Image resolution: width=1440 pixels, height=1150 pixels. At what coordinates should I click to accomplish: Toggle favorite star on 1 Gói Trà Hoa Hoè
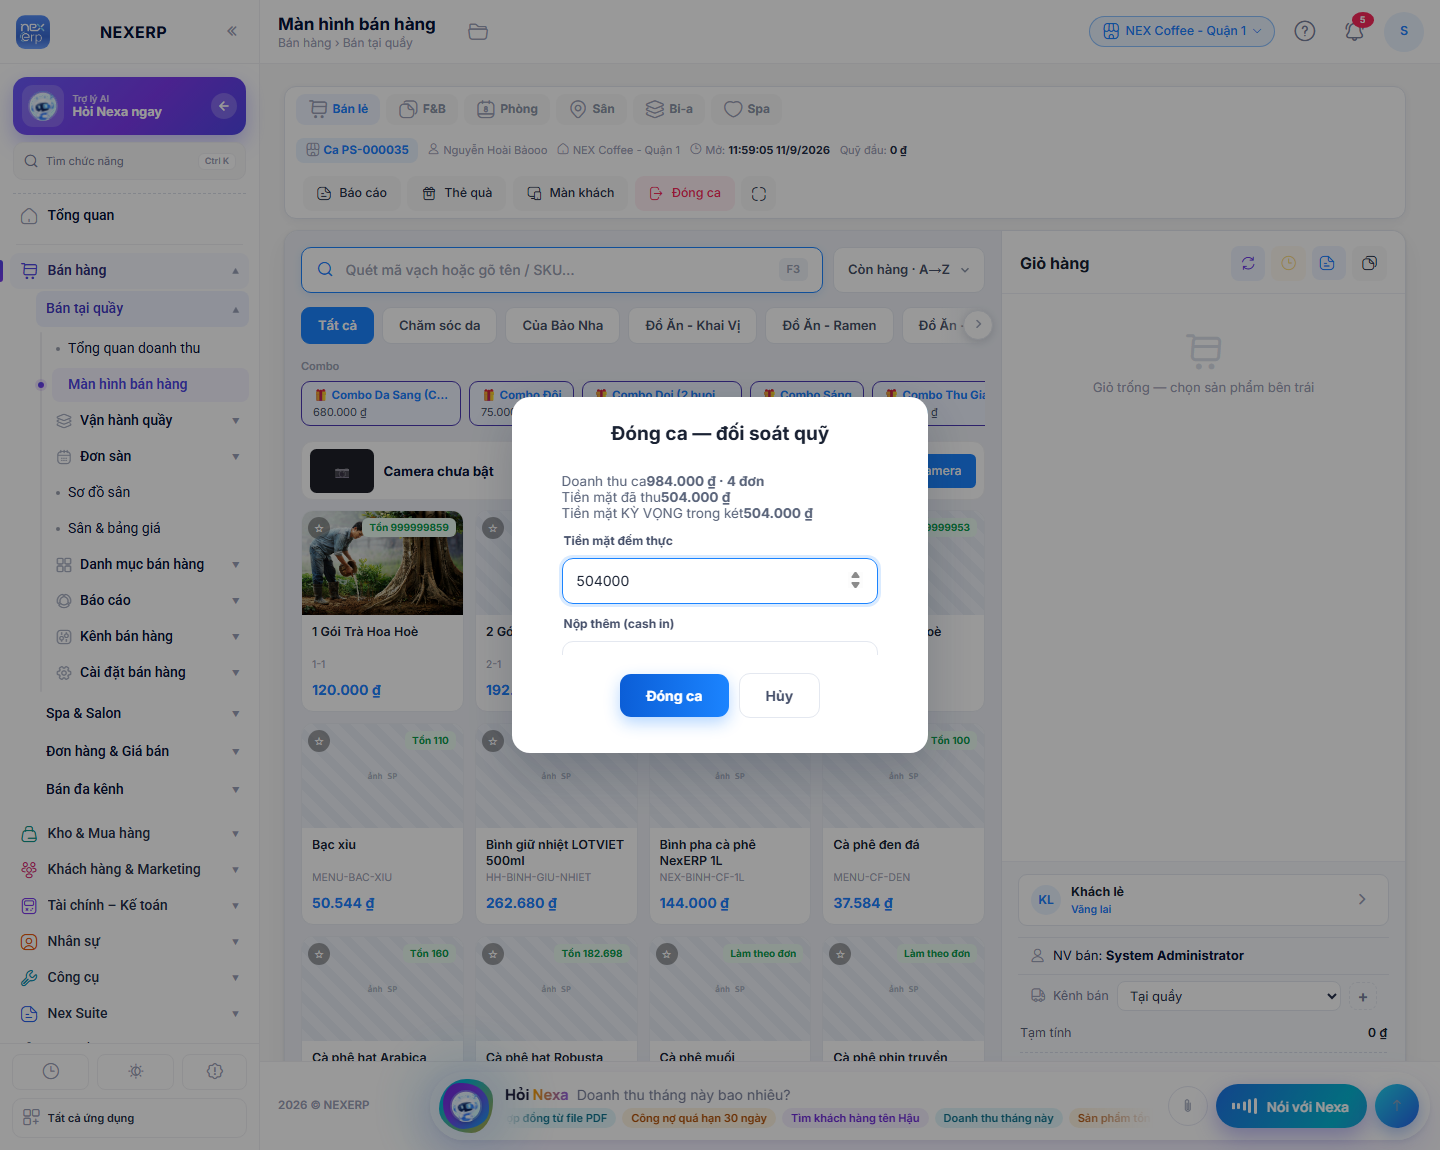point(319,528)
